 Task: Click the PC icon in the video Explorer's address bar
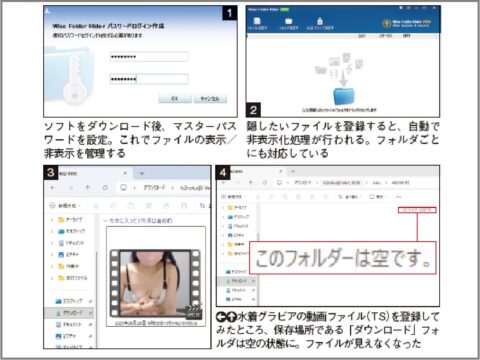(x=123, y=188)
